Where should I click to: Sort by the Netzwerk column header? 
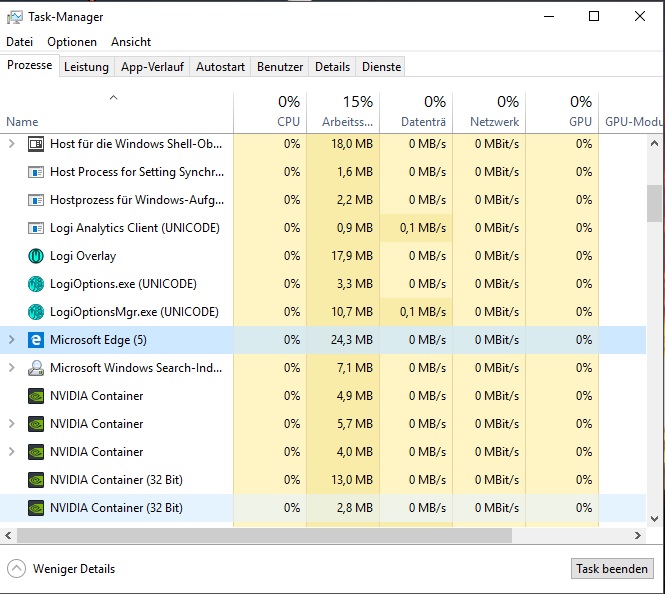coord(489,112)
